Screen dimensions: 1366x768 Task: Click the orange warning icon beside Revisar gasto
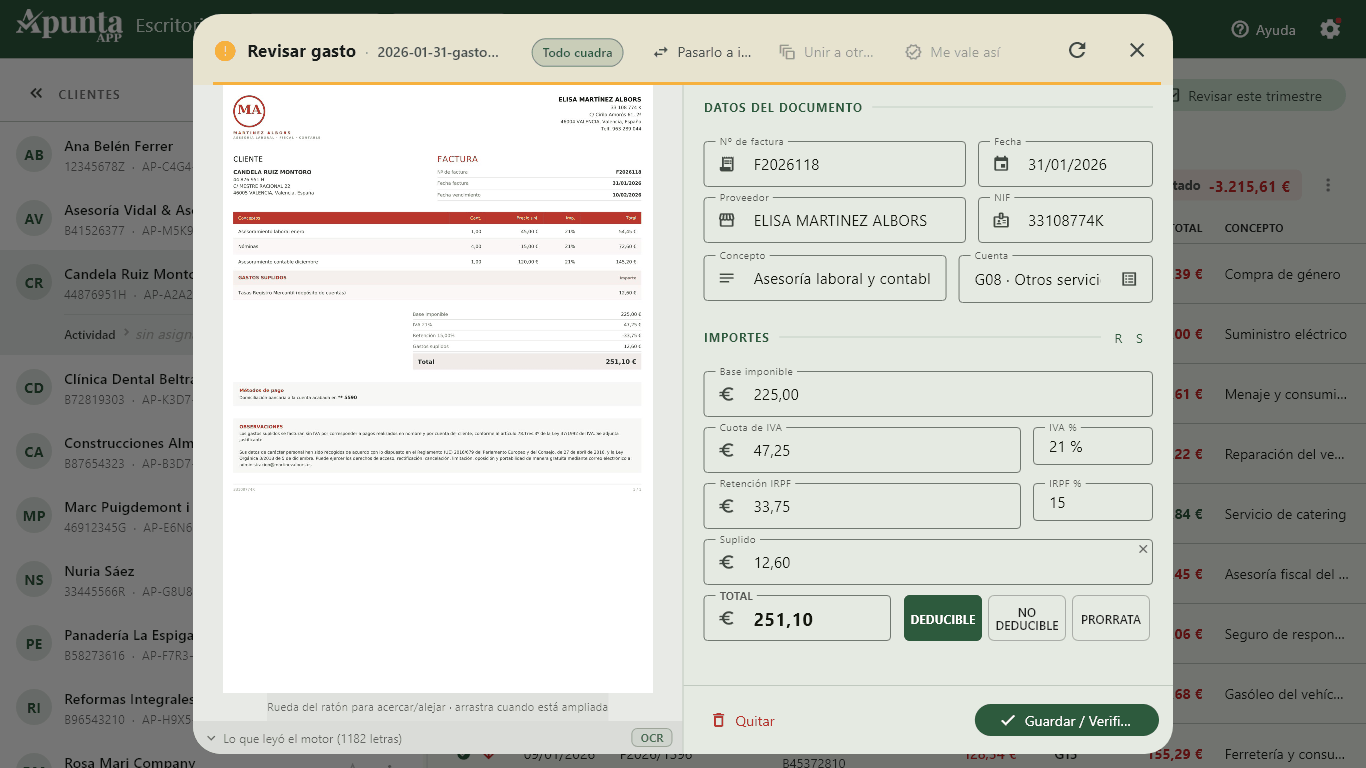(225, 51)
